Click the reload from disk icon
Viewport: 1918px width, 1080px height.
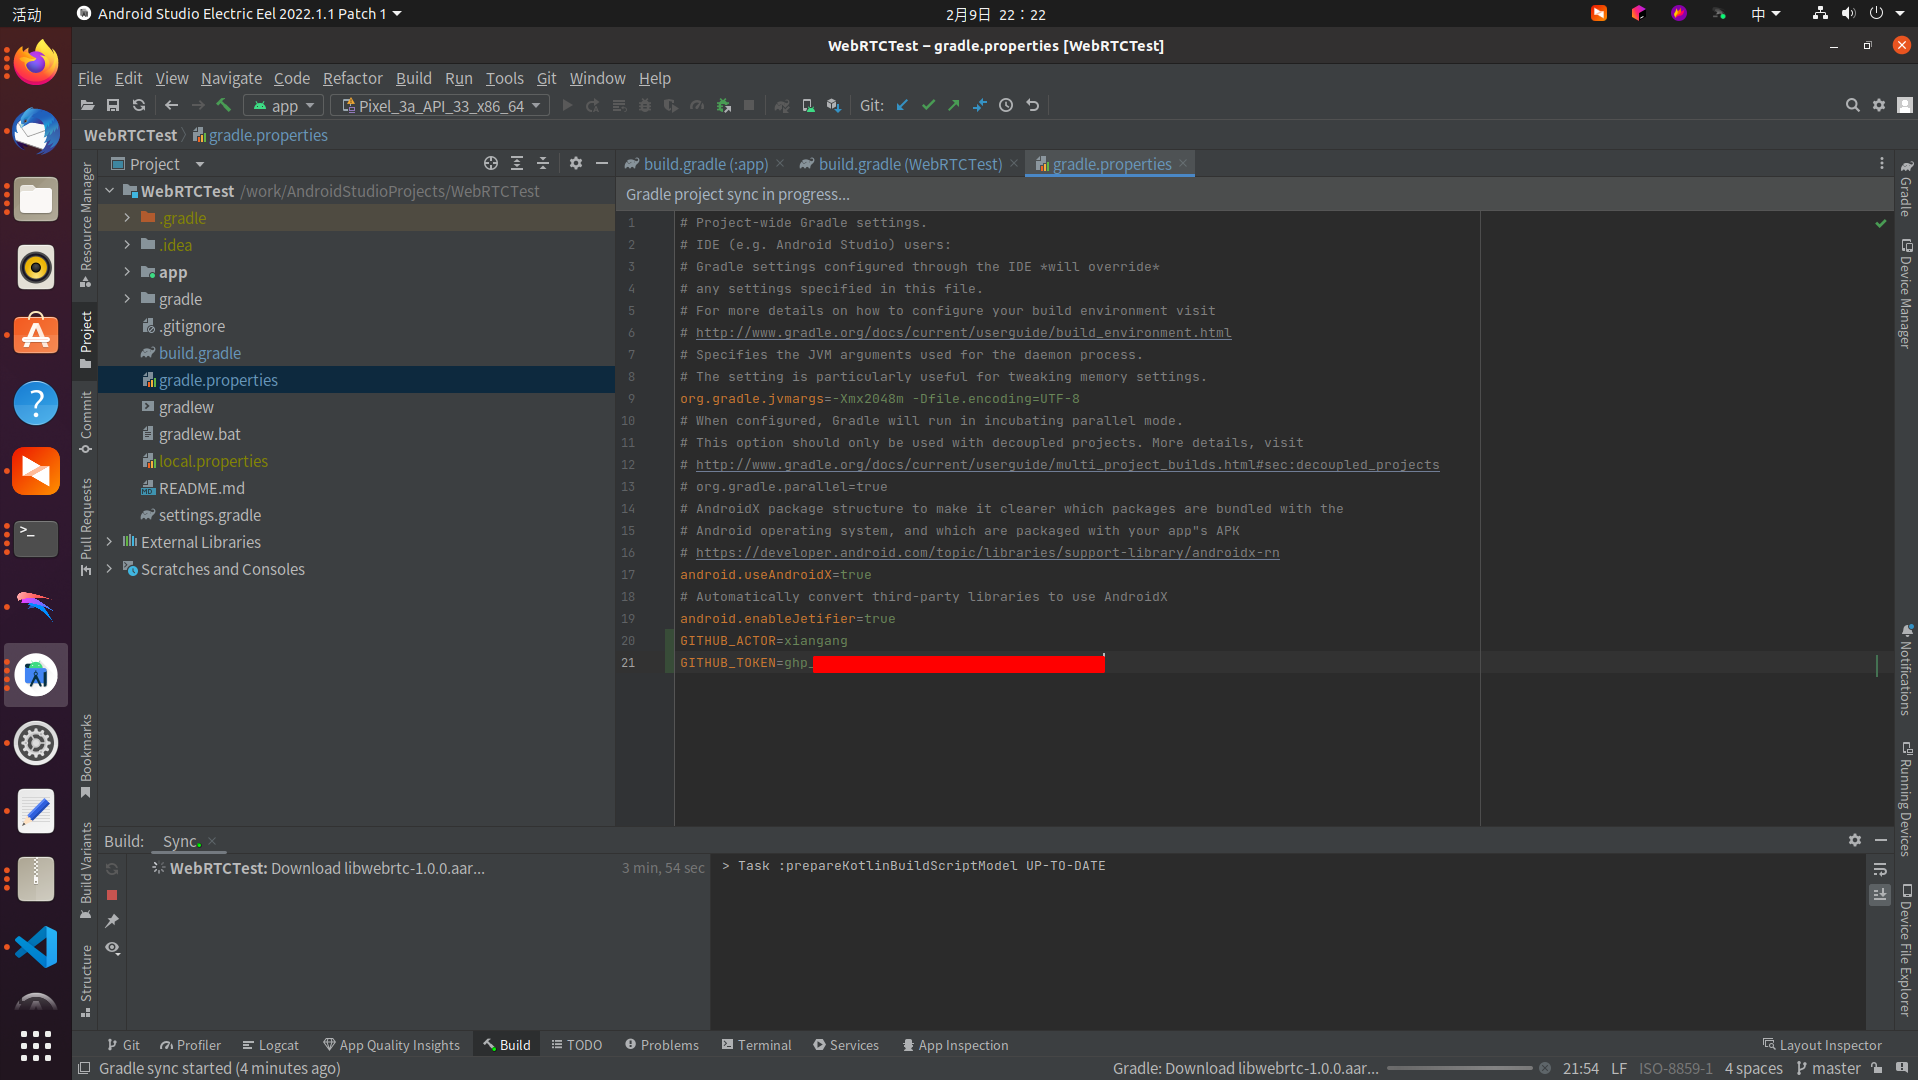139,105
